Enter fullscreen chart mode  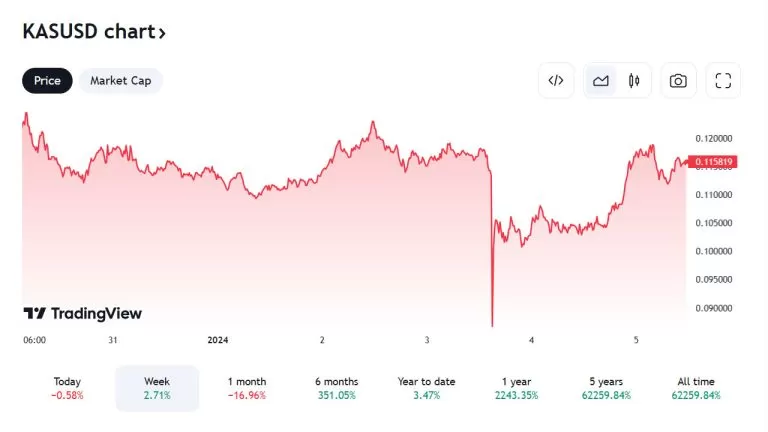point(724,81)
